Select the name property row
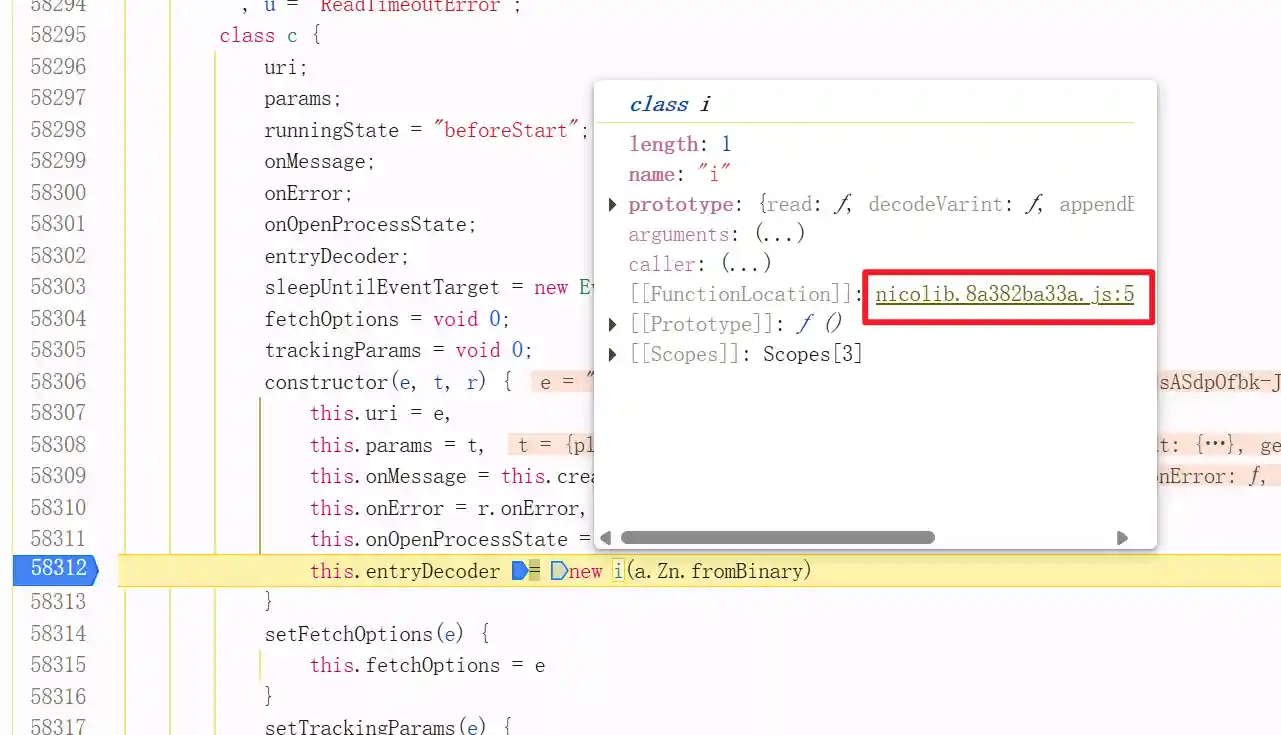1281x735 pixels. coord(680,175)
